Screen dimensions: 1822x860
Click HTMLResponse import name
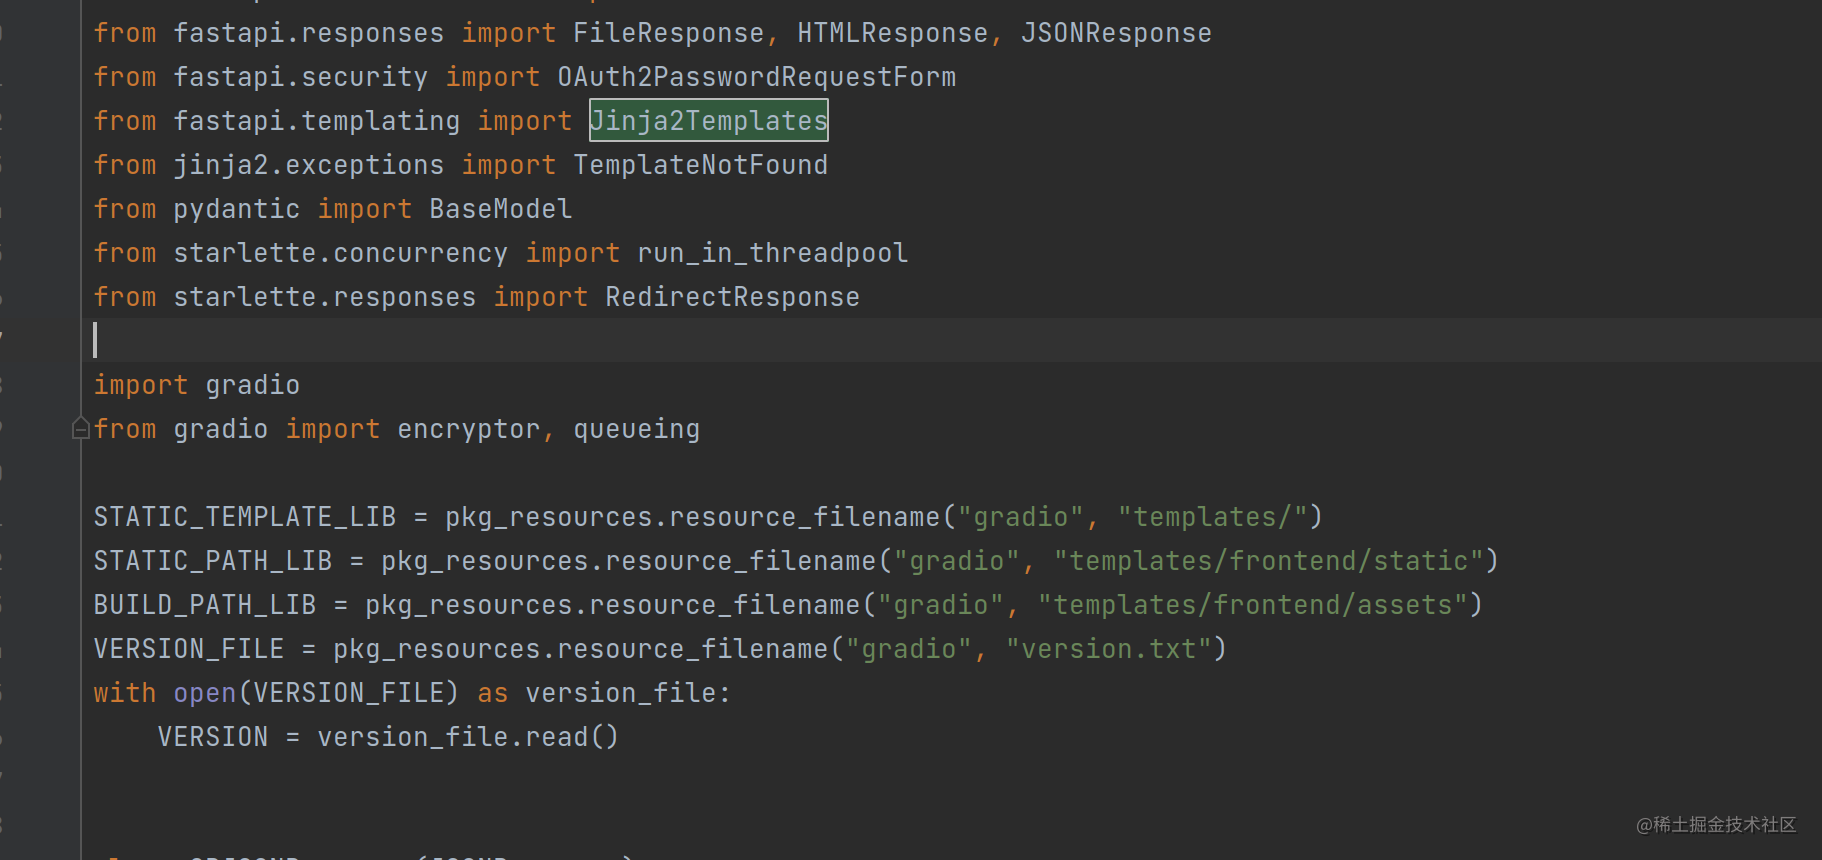pyautogui.click(x=893, y=33)
